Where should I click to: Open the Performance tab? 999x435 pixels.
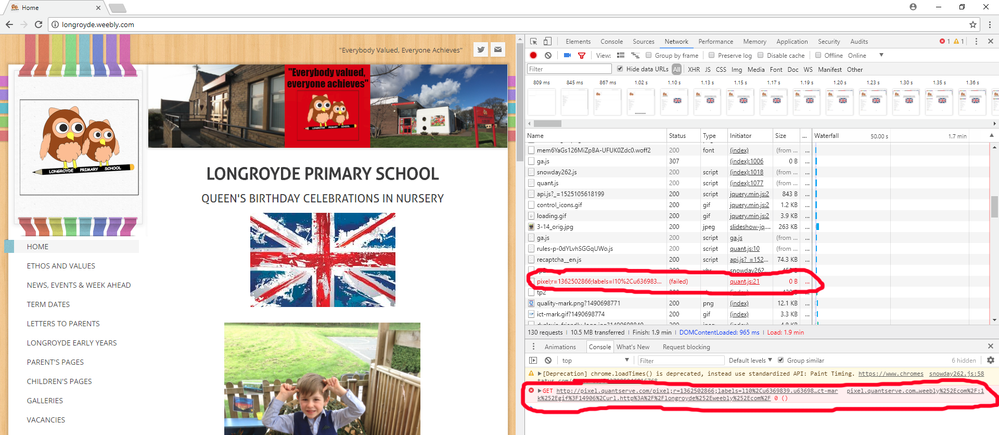click(715, 41)
